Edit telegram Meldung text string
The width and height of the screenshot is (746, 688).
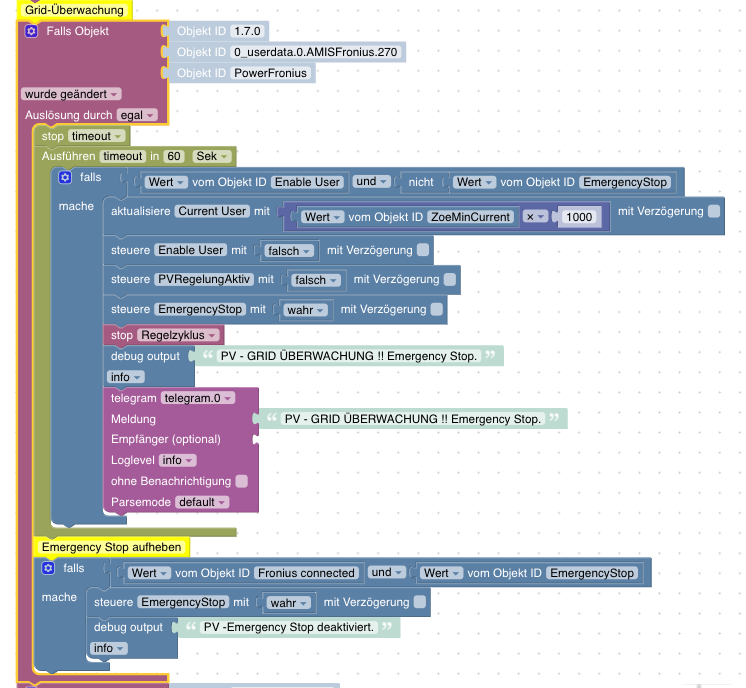pos(412,419)
